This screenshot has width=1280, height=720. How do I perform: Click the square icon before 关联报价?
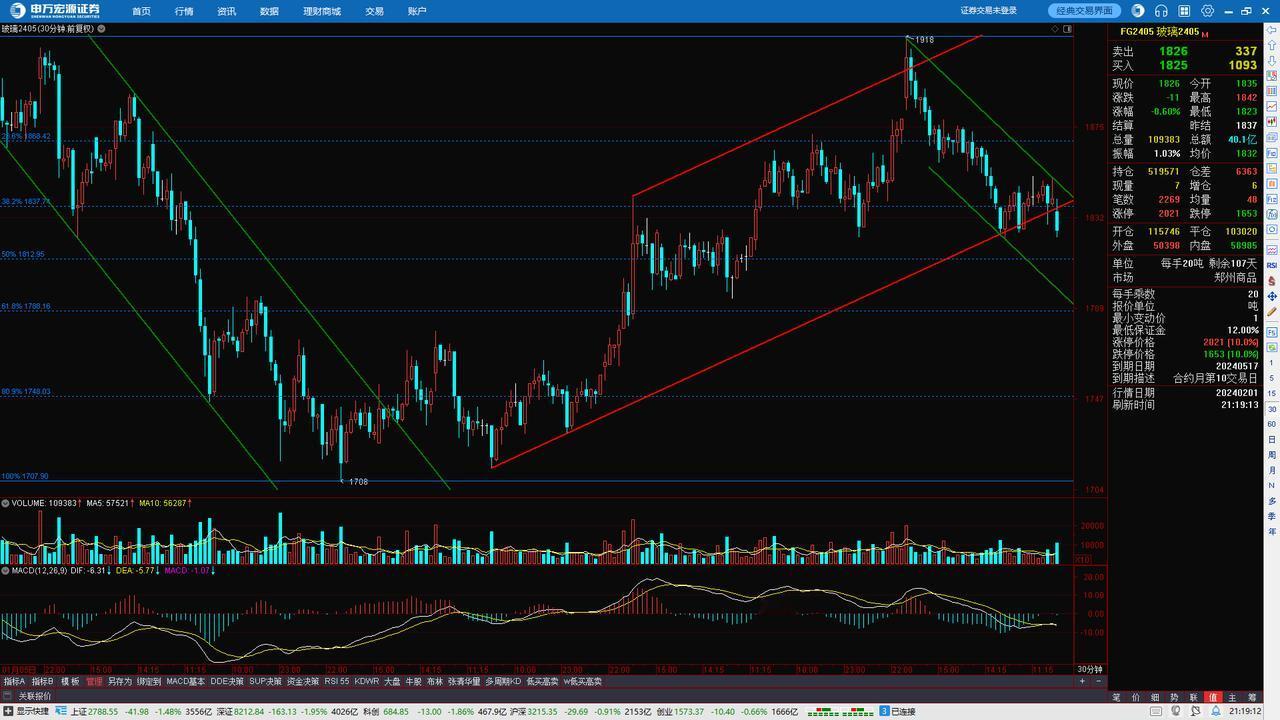coord(9,696)
